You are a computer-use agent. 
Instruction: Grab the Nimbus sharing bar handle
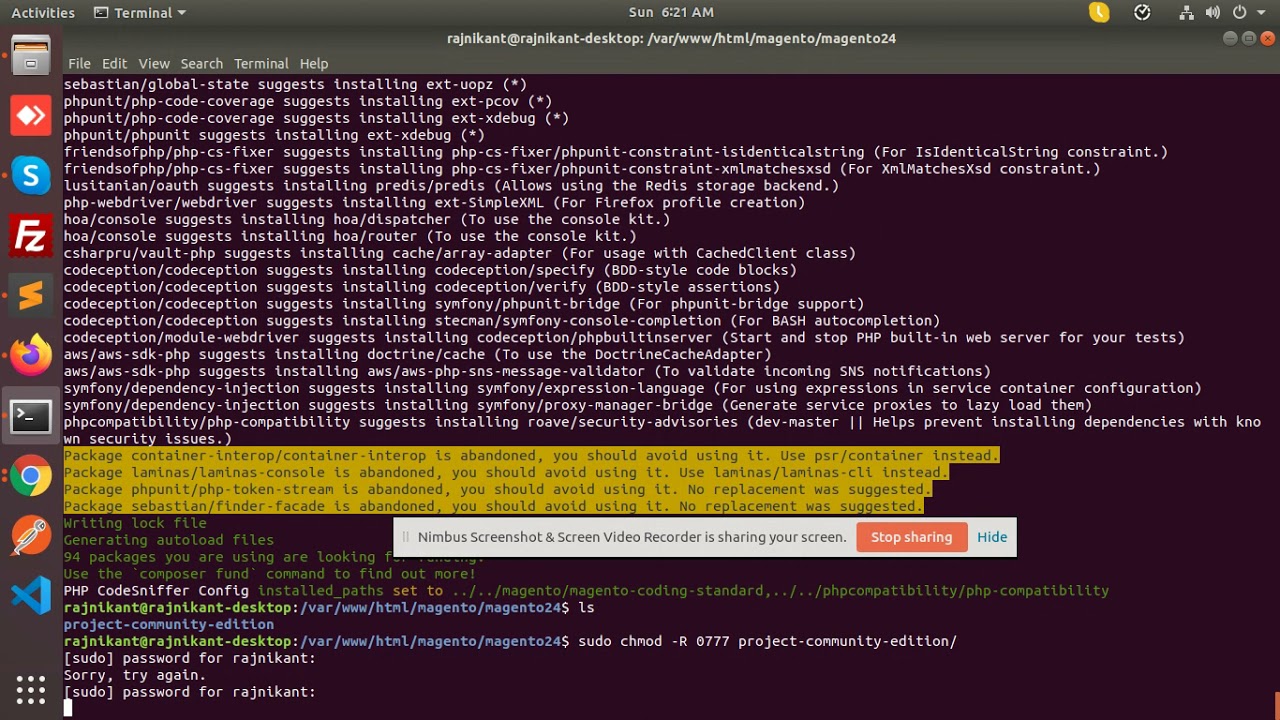click(405, 537)
